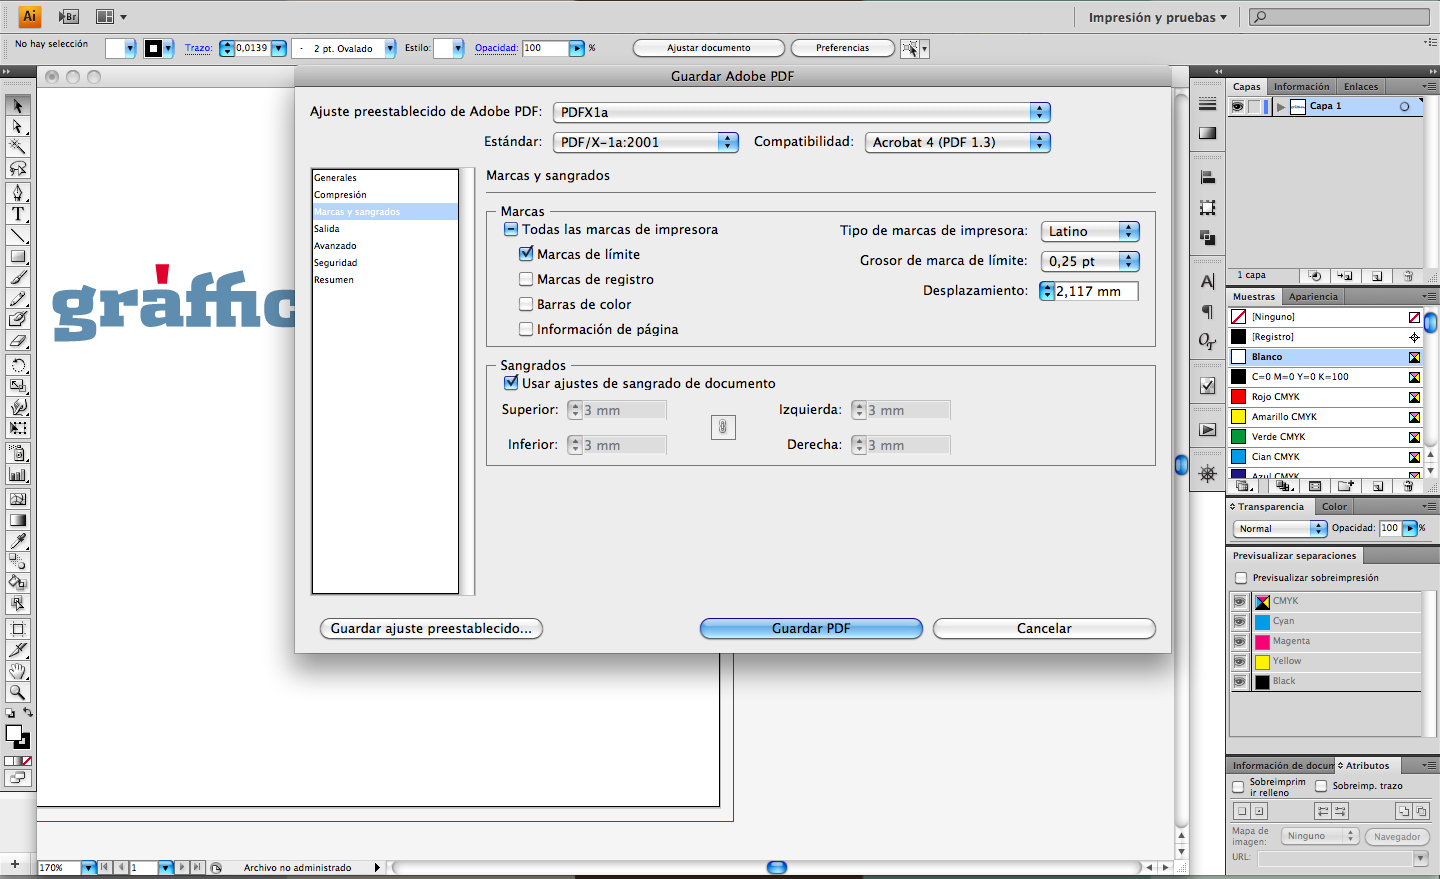This screenshot has height=879, width=1440.
Task: Open Impresión y pruebas workspace menu
Action: tap(1157, 17)
